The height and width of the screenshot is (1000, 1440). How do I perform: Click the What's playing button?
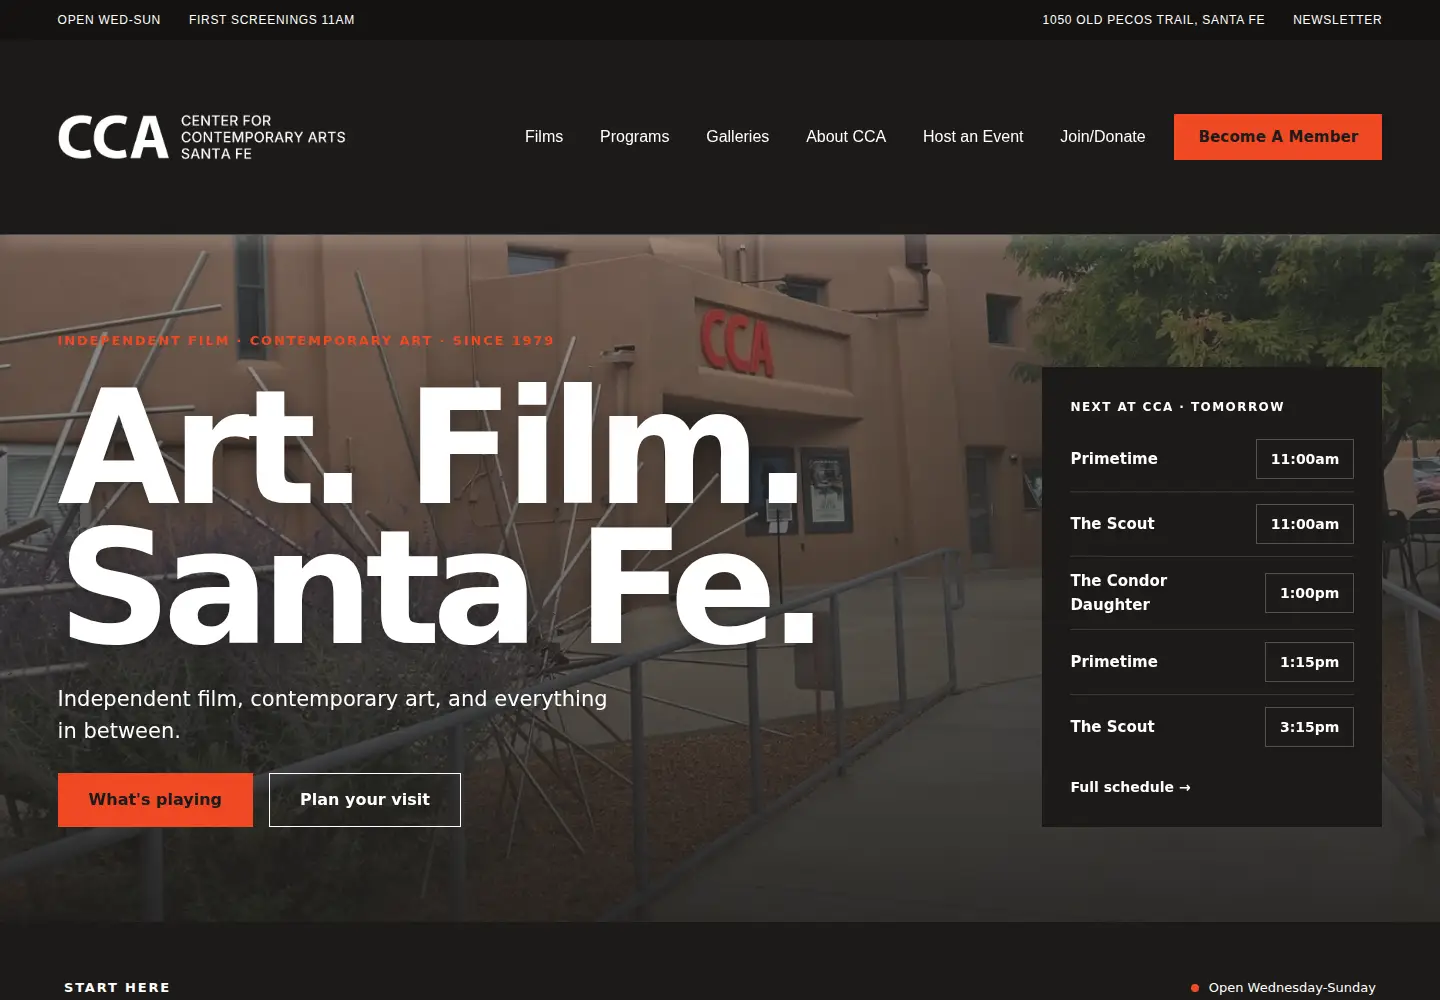coord(155,800)
